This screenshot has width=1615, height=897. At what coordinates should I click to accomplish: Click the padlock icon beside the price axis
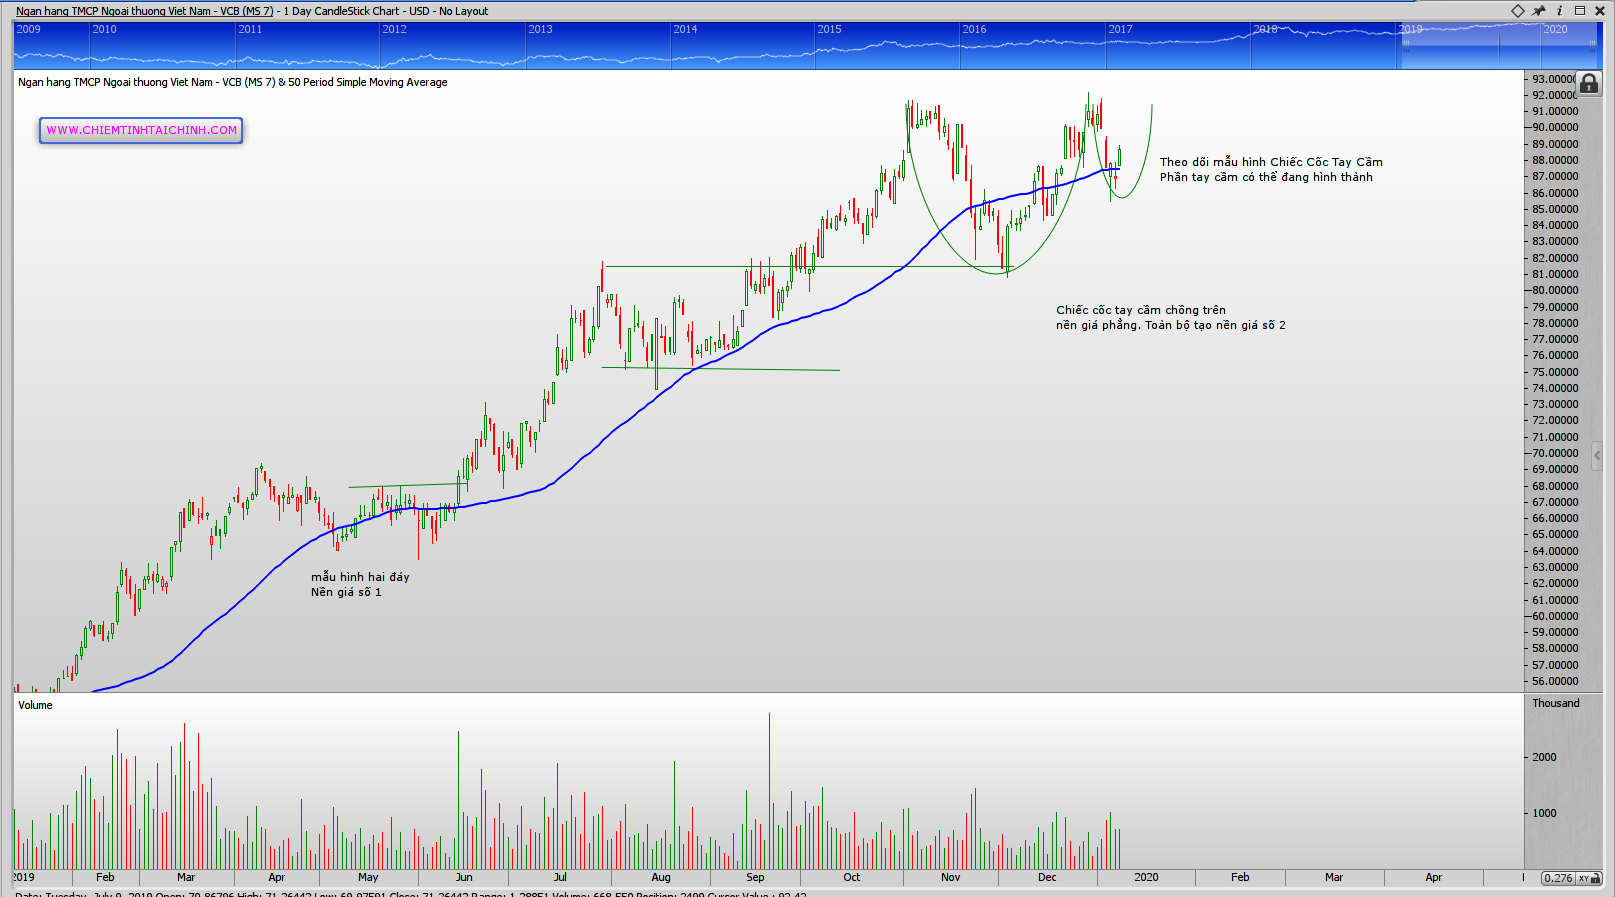point(1589,84)
